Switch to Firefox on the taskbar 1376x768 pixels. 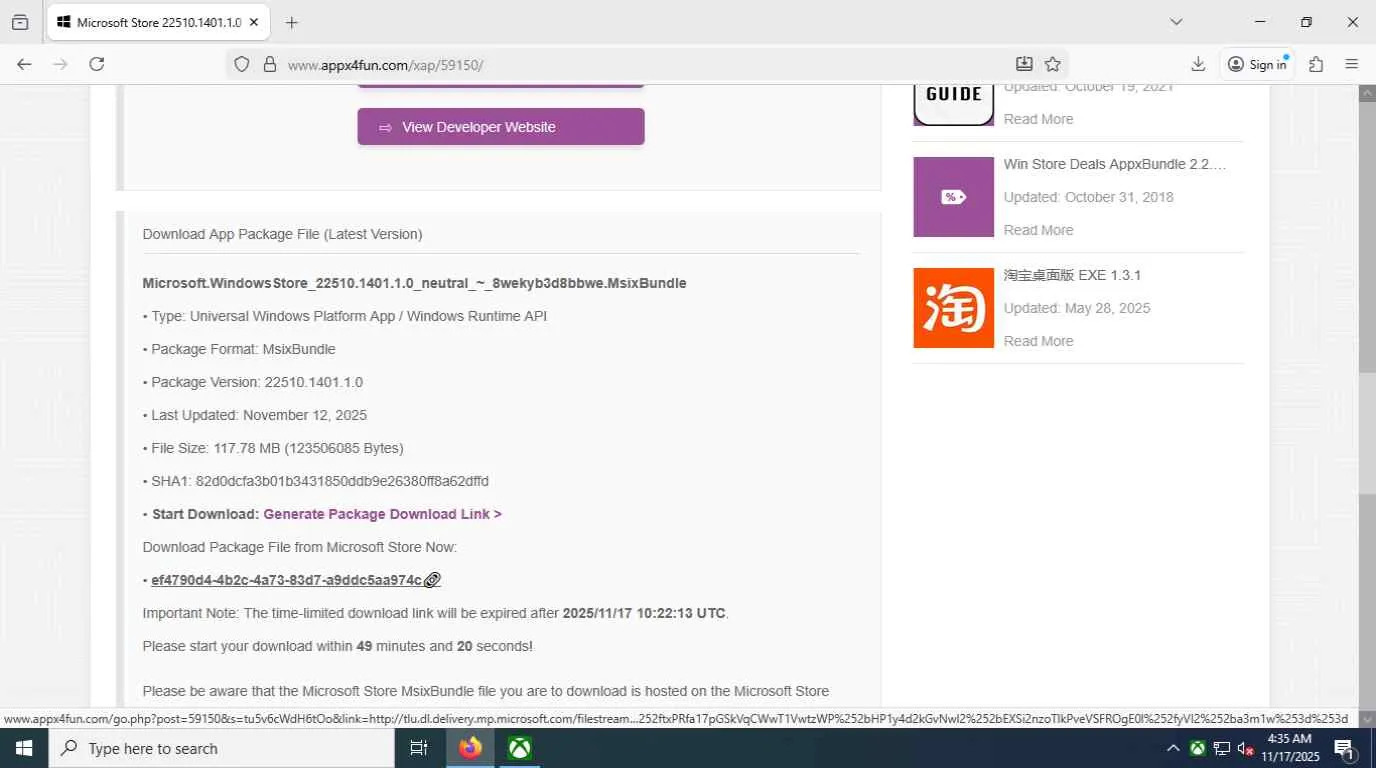click(470, 748)
